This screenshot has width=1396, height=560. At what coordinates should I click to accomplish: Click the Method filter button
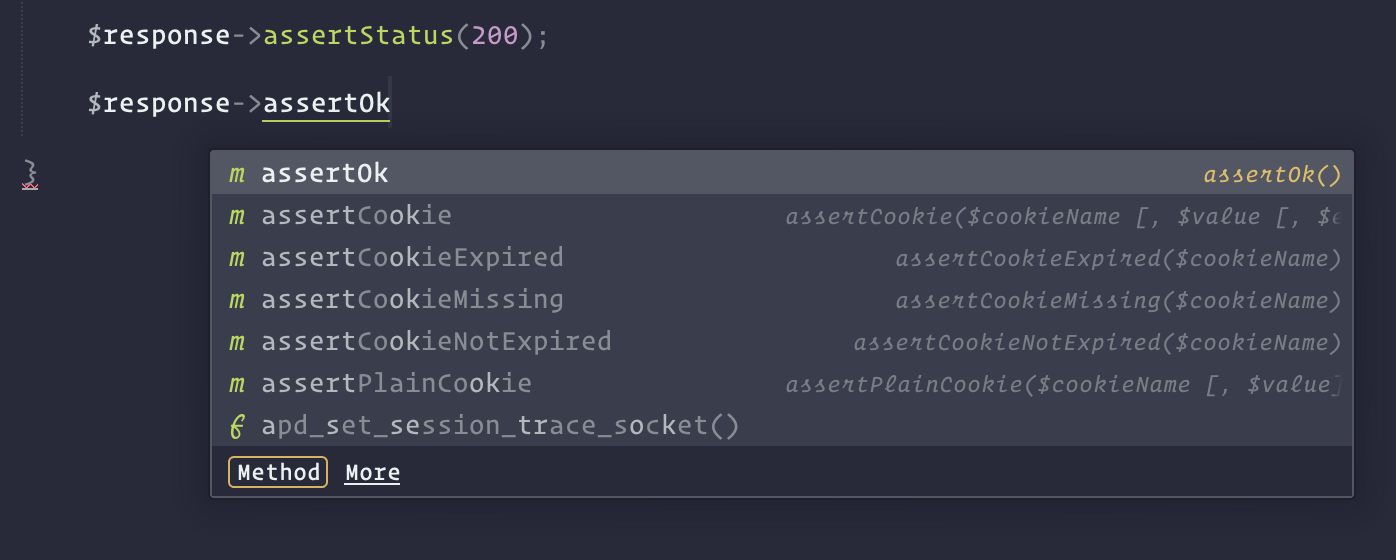278,472
